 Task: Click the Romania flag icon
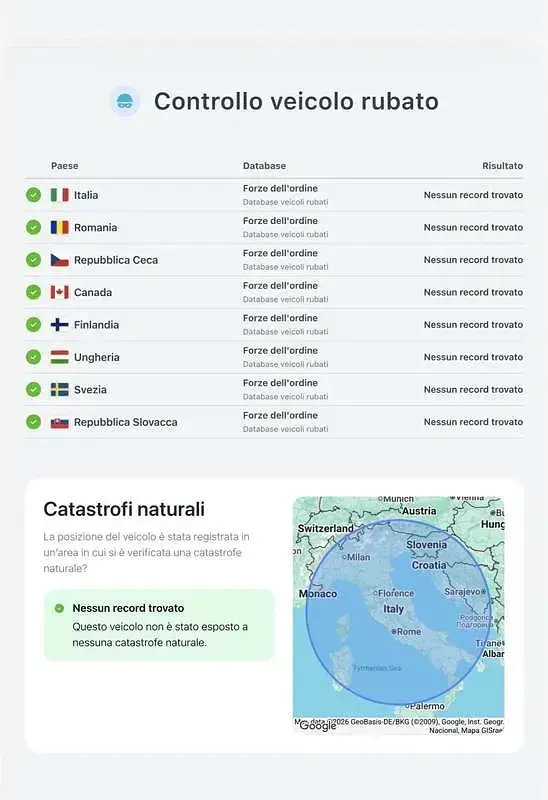(x=60, y=228)
